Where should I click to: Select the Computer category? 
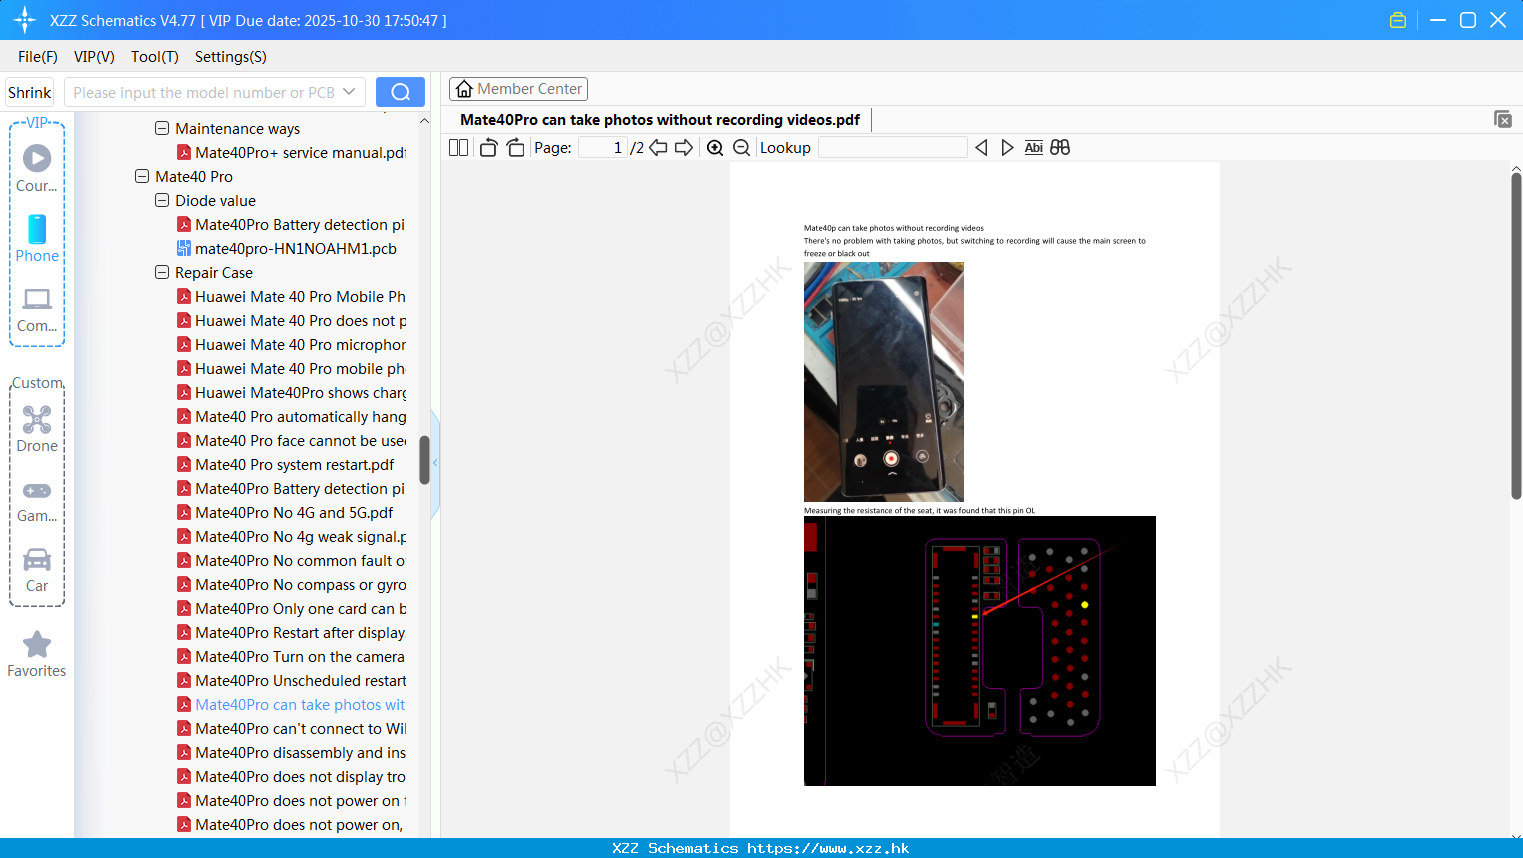[x=37, y=310]
